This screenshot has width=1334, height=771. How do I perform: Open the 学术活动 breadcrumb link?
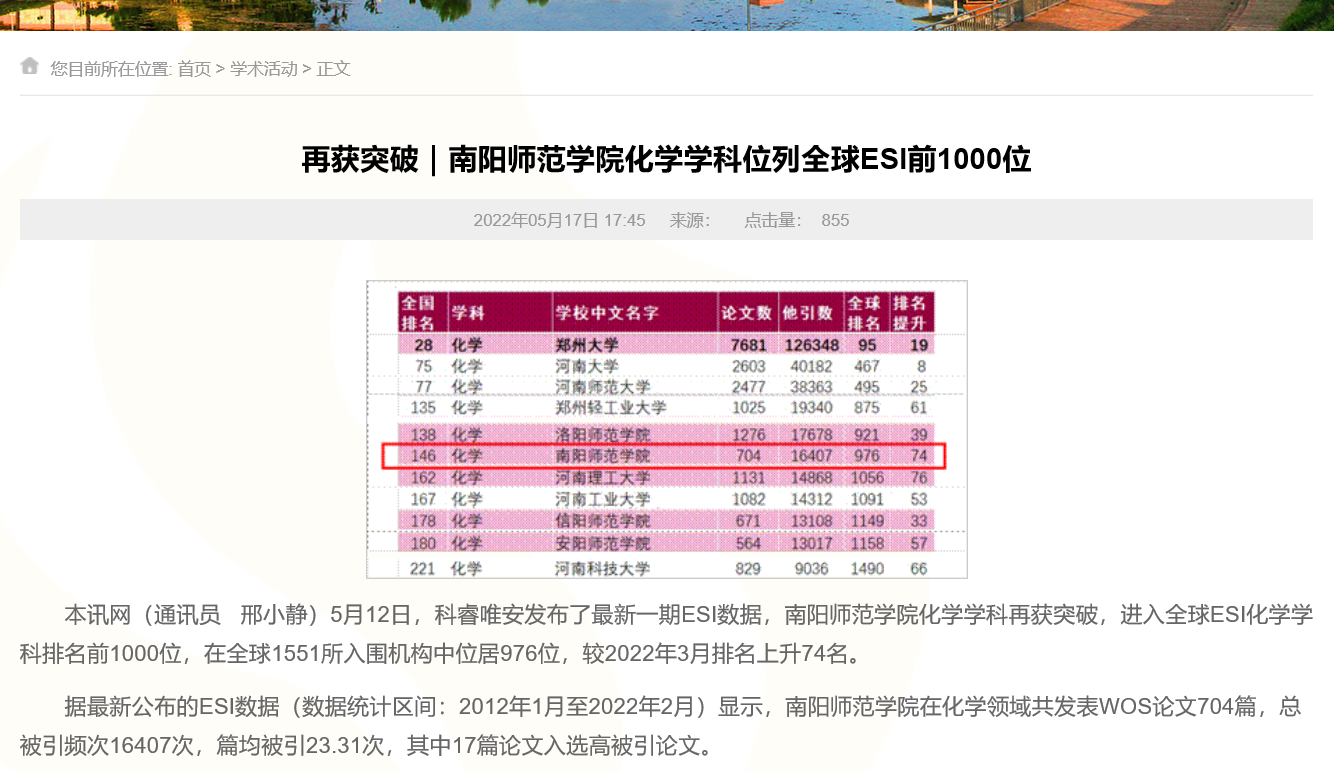264,69
